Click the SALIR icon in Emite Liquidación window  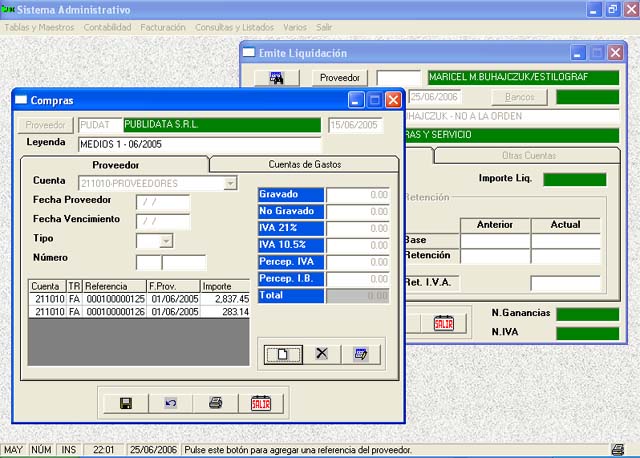(443, 322)
